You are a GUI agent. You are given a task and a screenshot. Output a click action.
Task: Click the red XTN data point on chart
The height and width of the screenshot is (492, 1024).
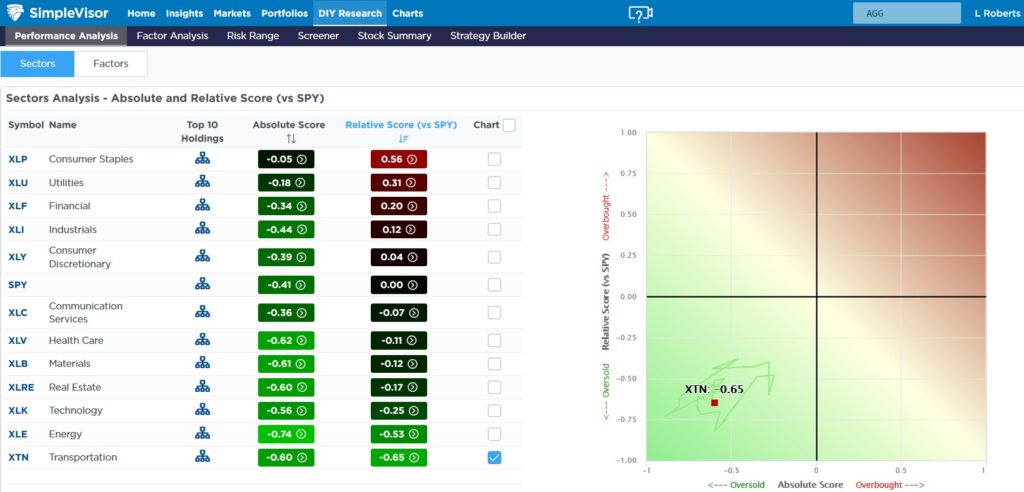pyautogui.click(x=714, y=403)
